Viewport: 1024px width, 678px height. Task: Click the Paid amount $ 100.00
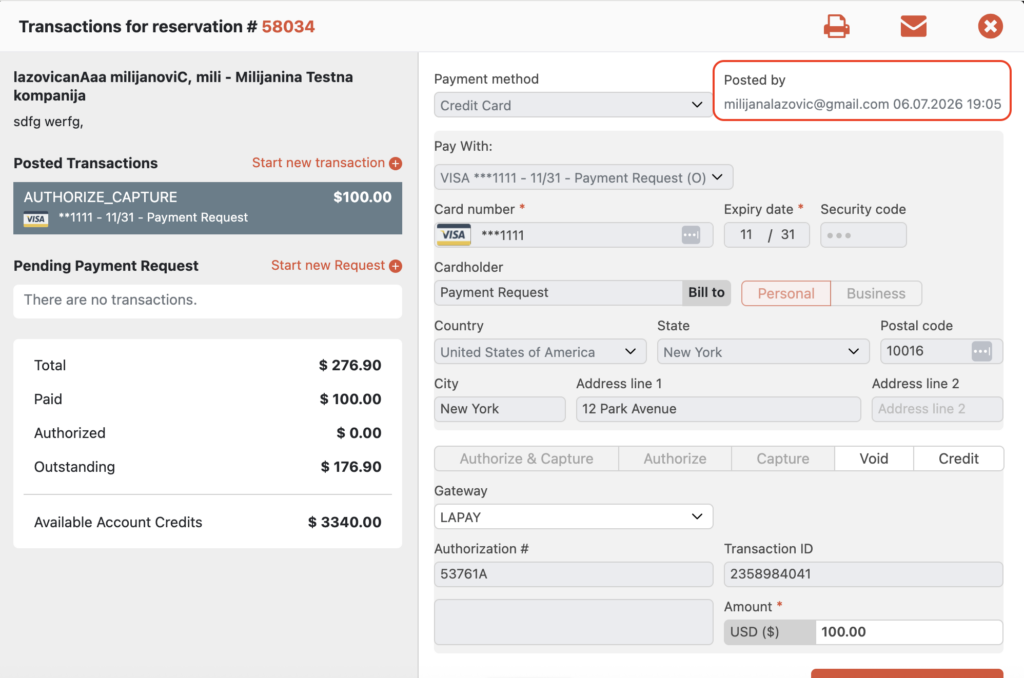coord(350,399)
